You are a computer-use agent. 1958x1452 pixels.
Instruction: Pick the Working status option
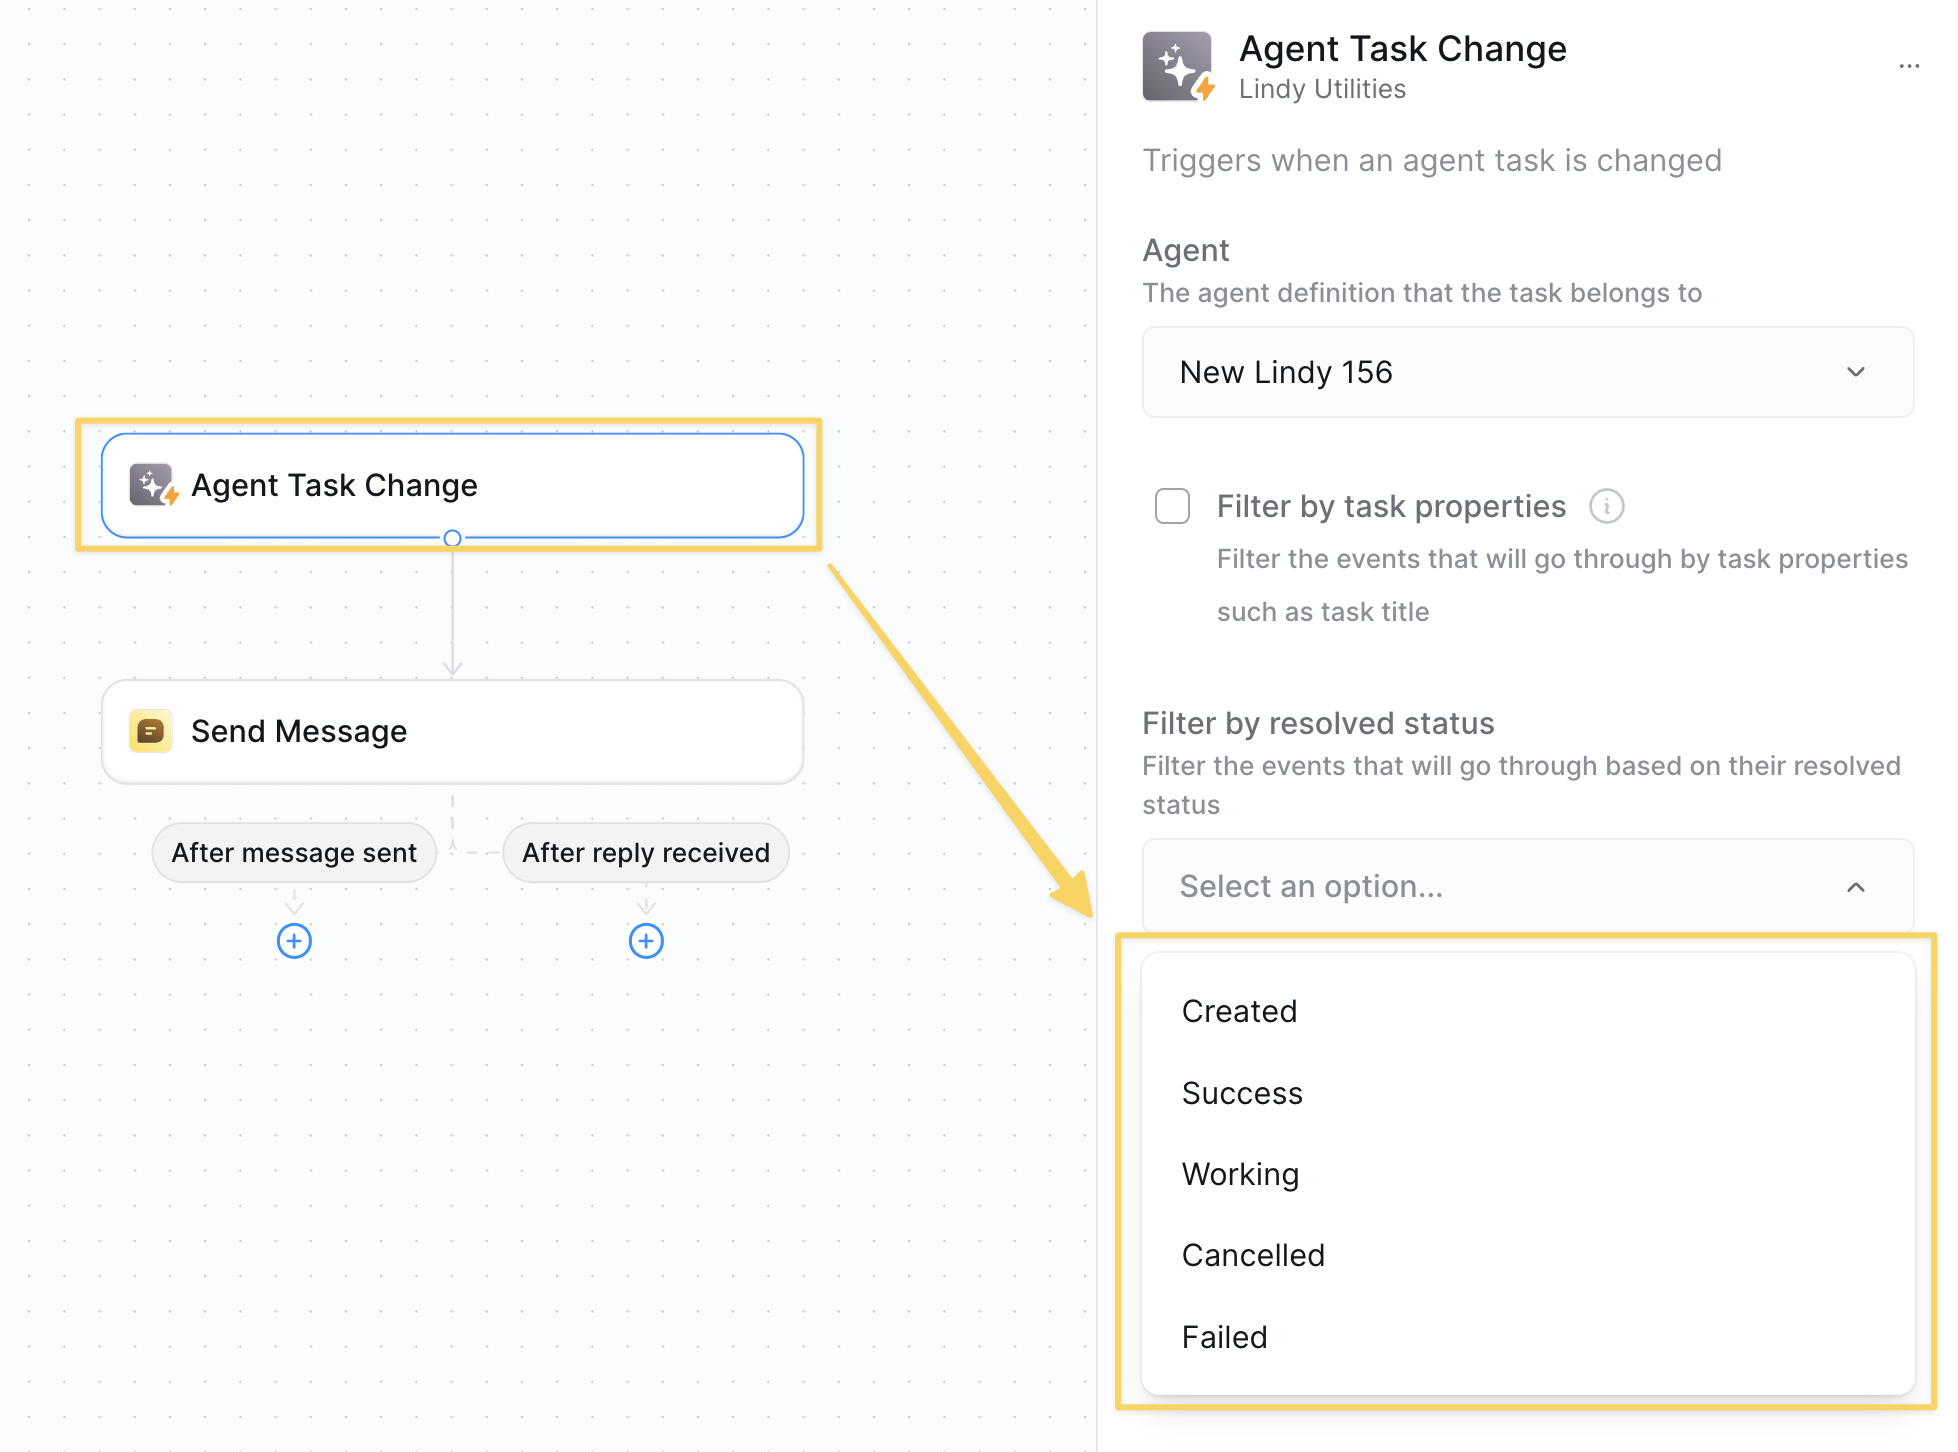pos(1240,1174)
